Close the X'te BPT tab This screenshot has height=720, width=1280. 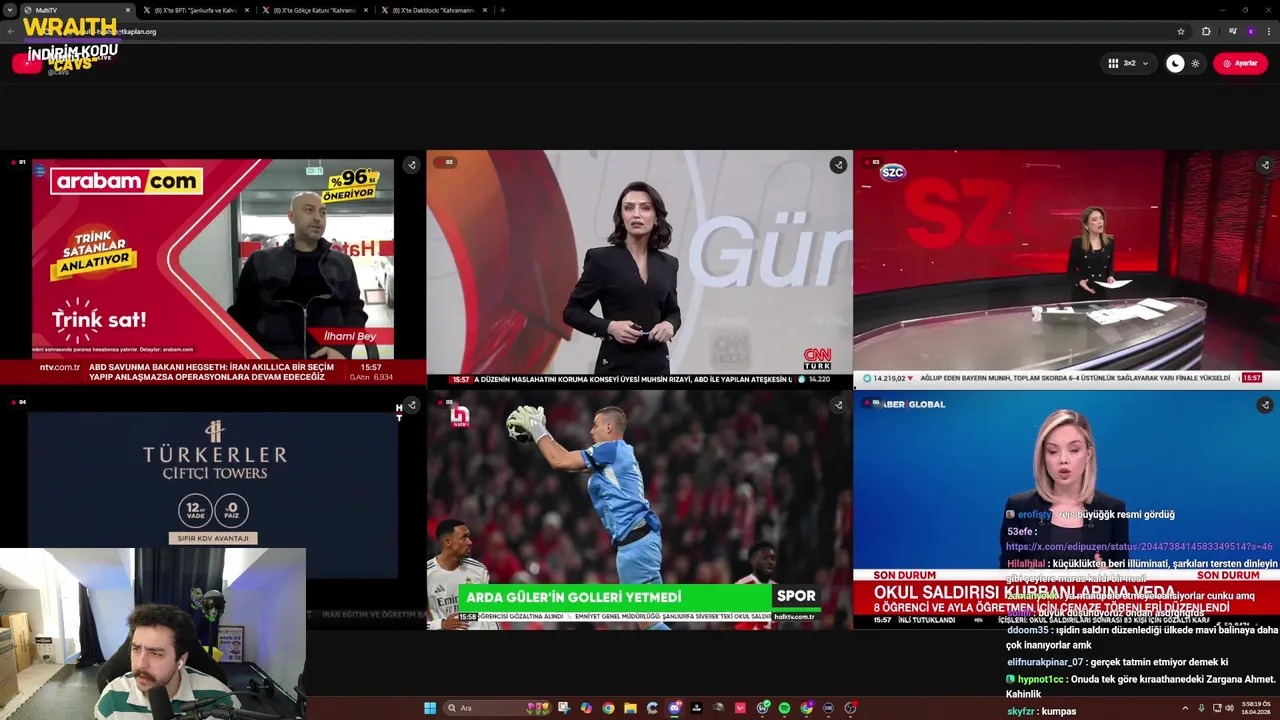pos(247,10)
